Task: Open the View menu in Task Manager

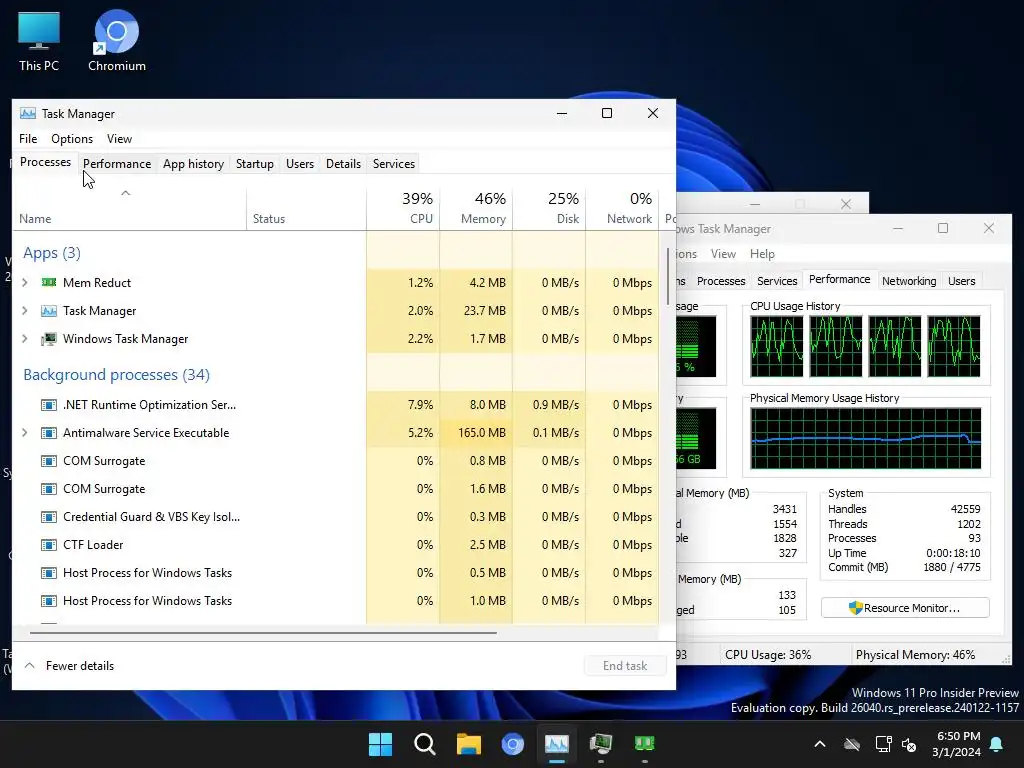Action: (x=120, y=138)
